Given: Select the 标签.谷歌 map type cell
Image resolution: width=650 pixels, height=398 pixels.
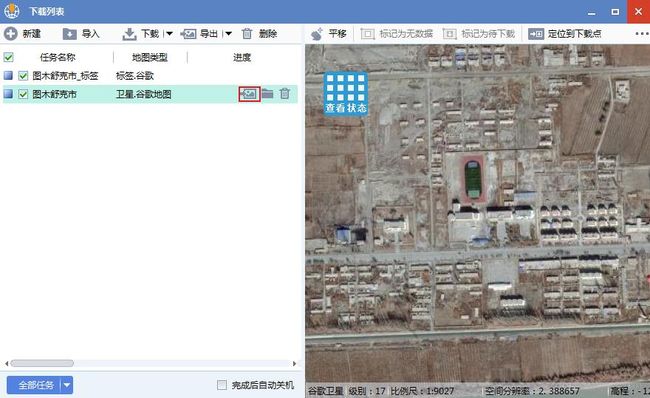Looking at the screenshot, I should [x=135, y=75].
